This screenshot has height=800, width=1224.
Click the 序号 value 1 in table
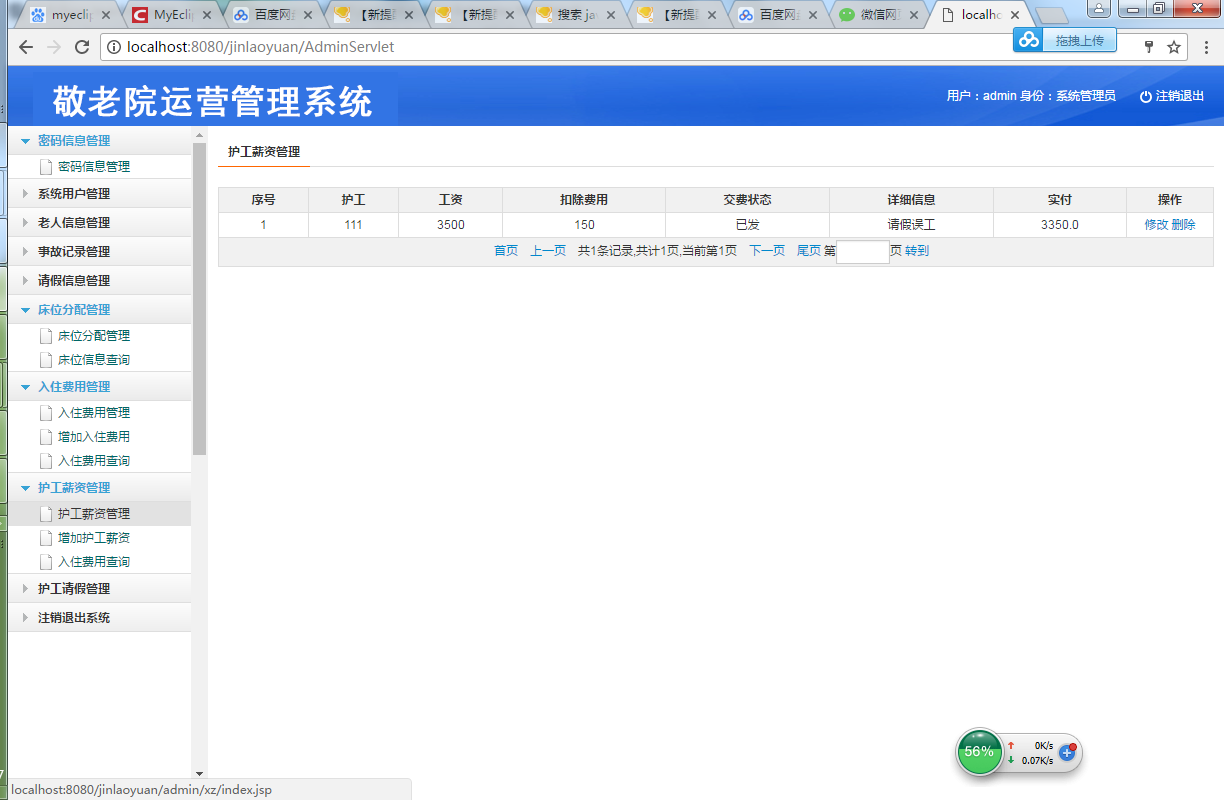tap(263, 225)
